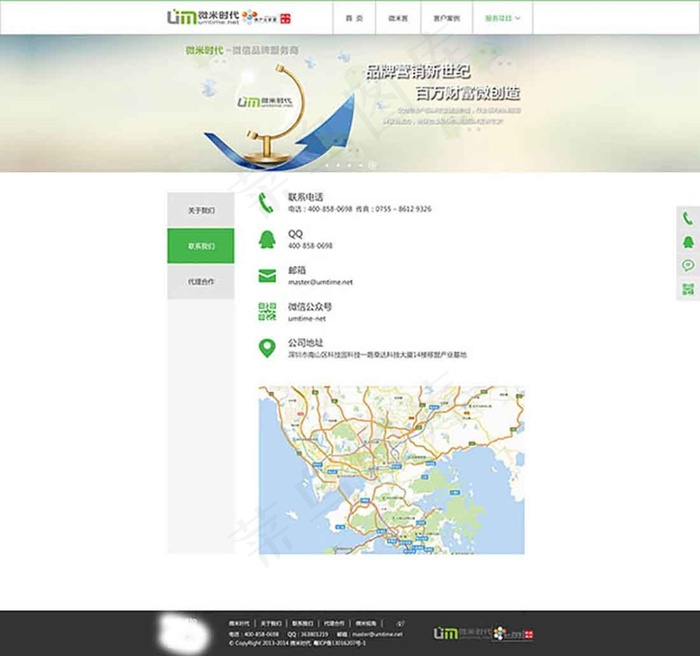
Task: Open 客户案例 in the top navigation
Action: [446, 18]
